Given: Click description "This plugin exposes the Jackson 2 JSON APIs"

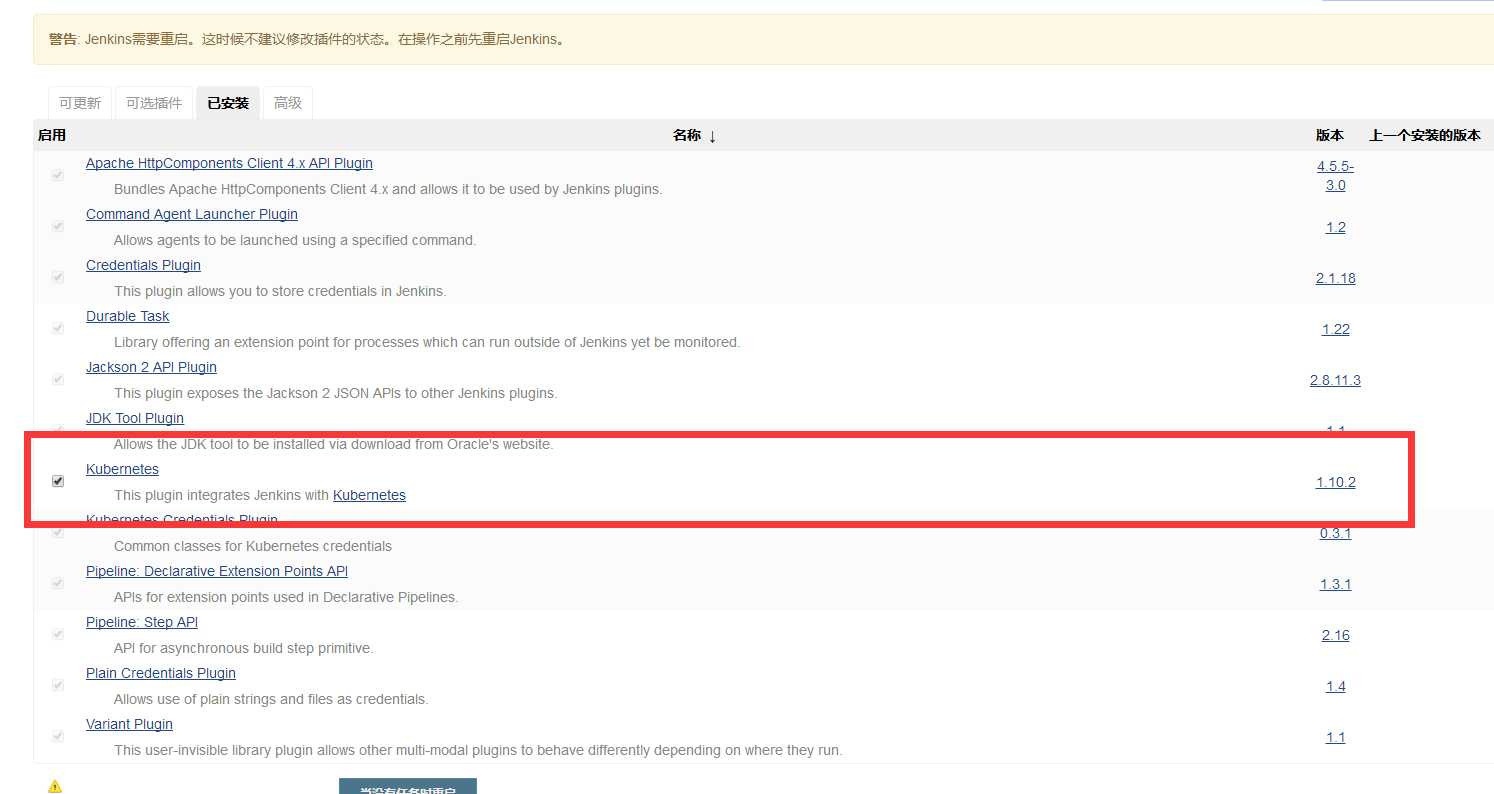Looking at the screenshot, I should (x=335, y=393).
